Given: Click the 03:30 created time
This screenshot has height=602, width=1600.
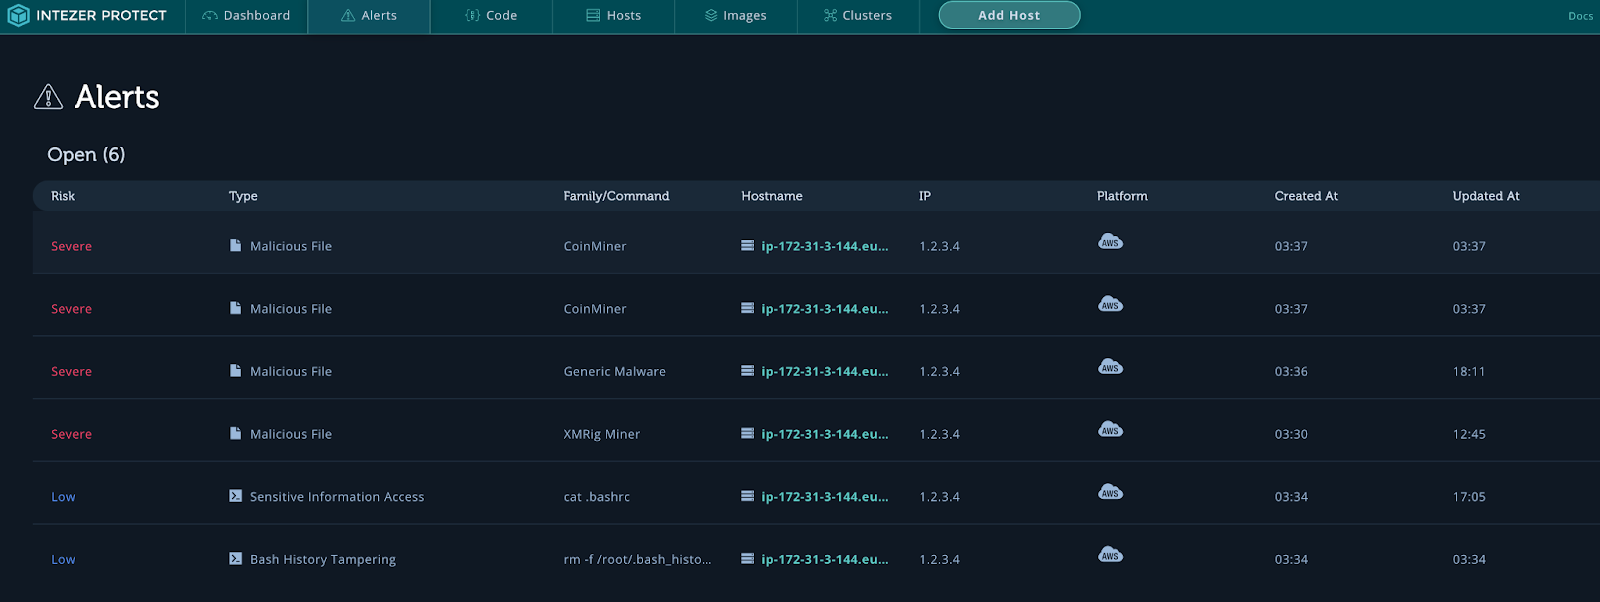Looking at the screenshot, I should tap(1291, 434).
